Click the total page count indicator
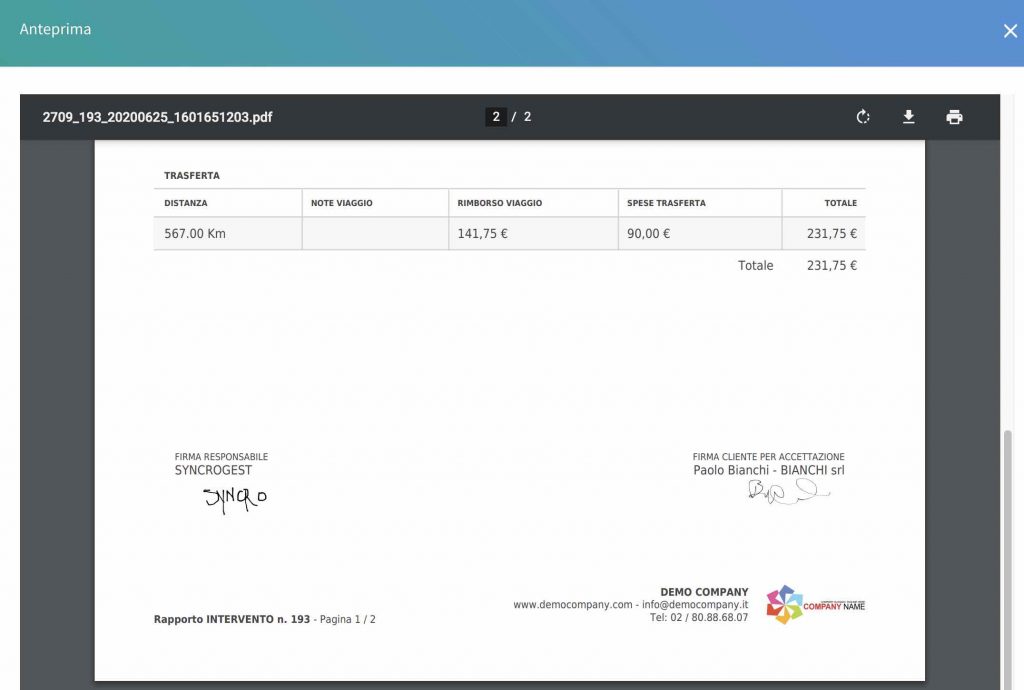The height and width of the screenshot is (690, 1024). 527,117
